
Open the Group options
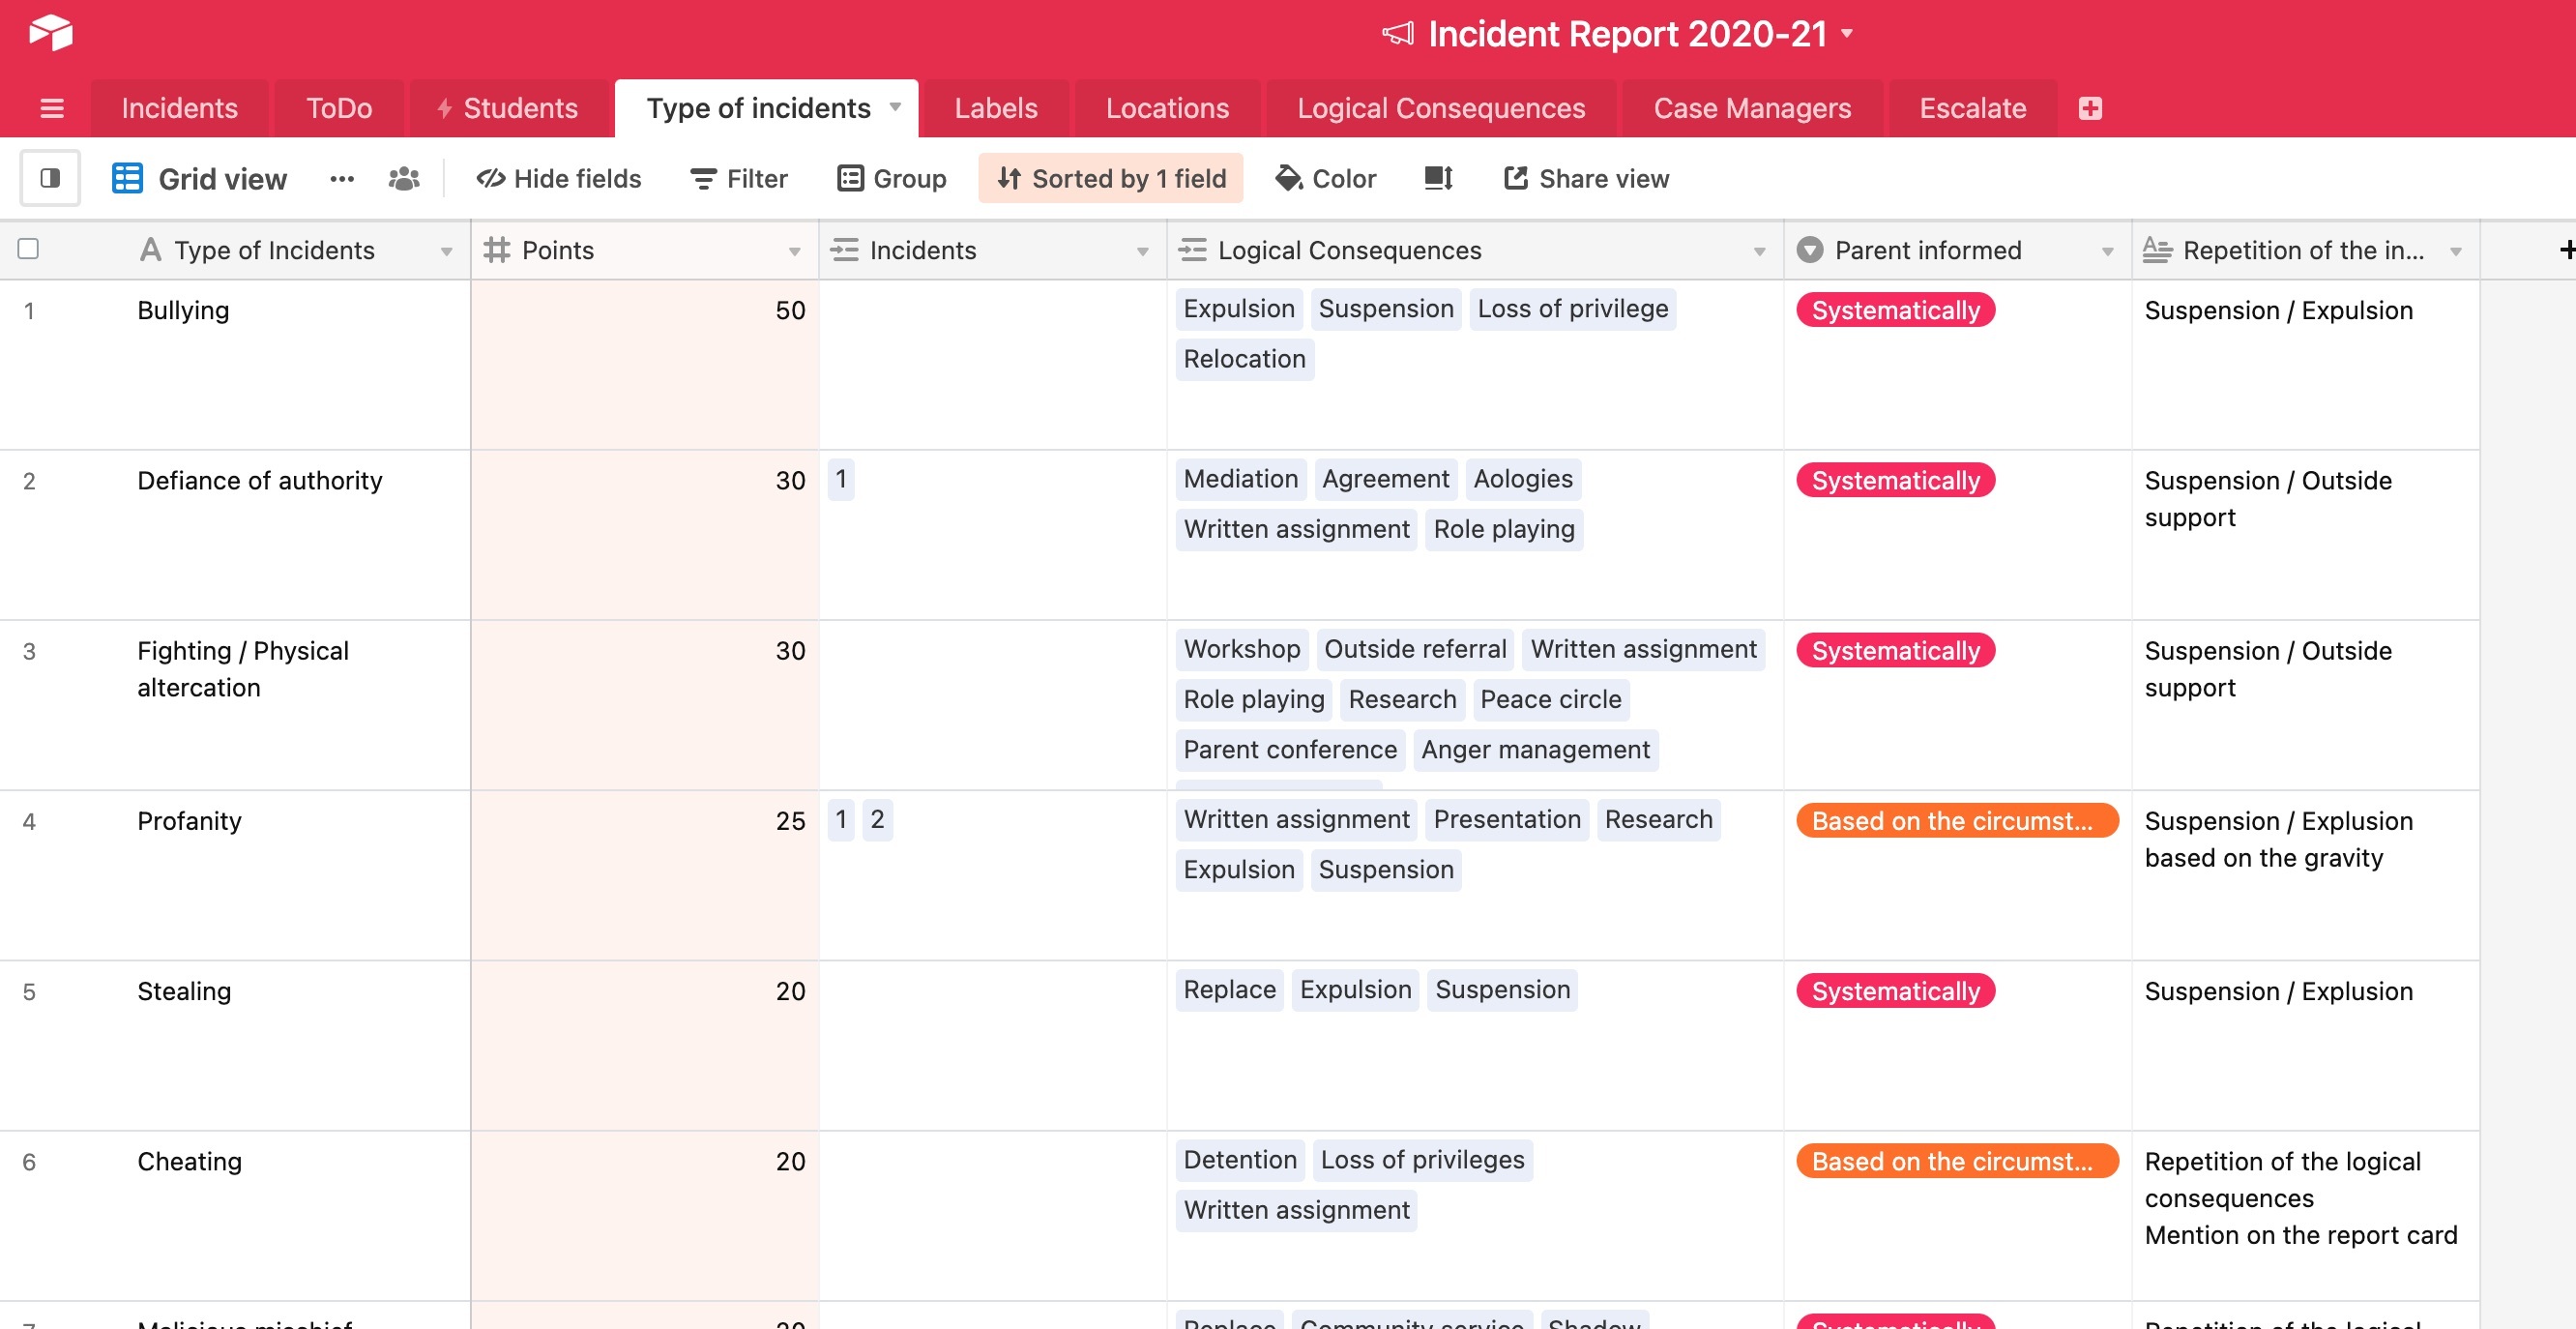pyautogui.click(x=892, y=178)
